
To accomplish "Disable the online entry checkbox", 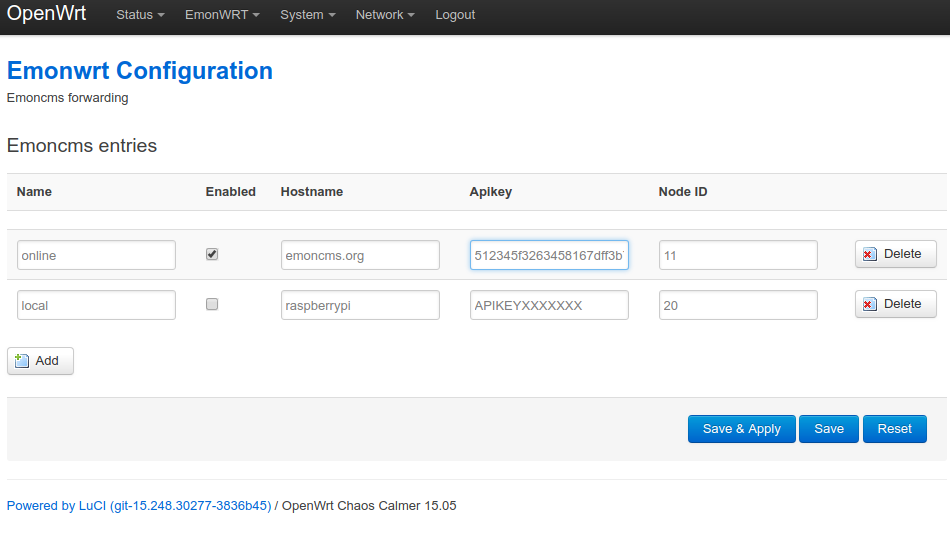I will (x=212, y=254).
